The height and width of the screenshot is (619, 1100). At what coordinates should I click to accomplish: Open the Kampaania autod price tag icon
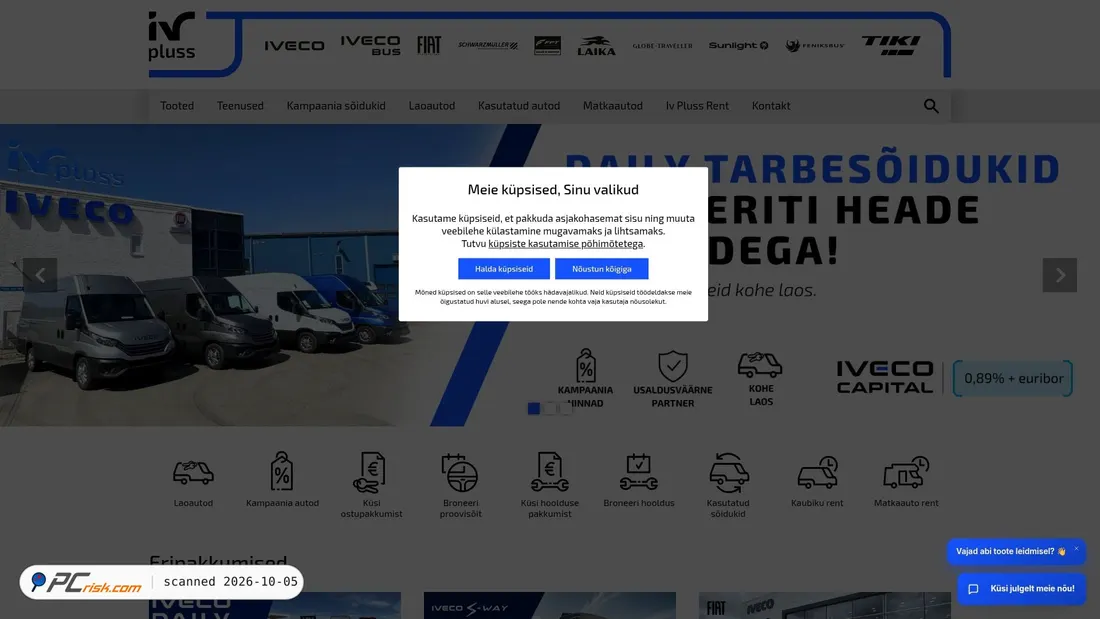282,471
